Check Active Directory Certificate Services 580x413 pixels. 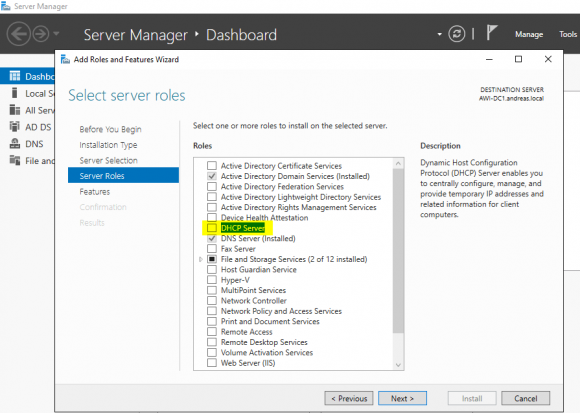point(212,165)
